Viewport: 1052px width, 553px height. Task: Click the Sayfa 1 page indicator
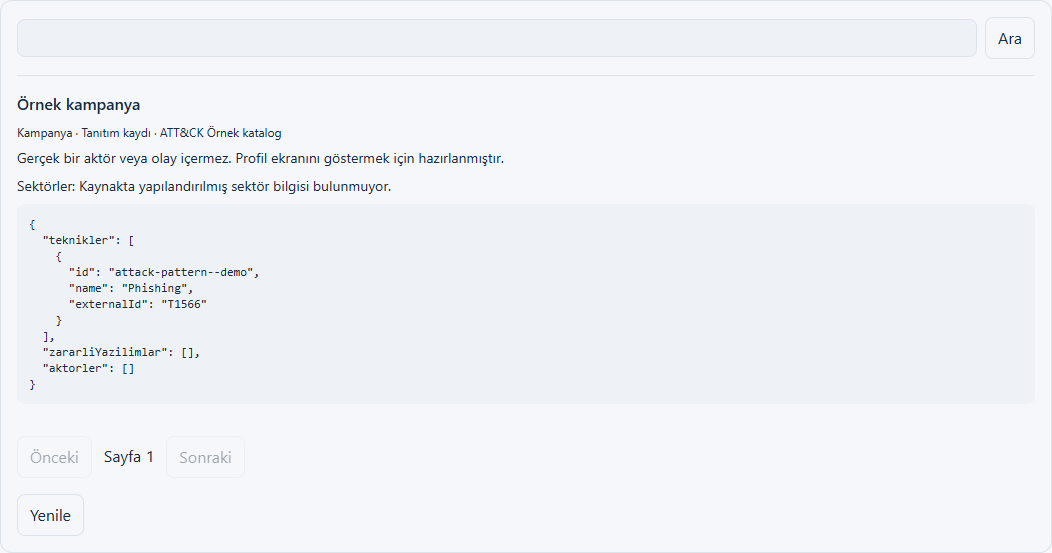[129, 457]
